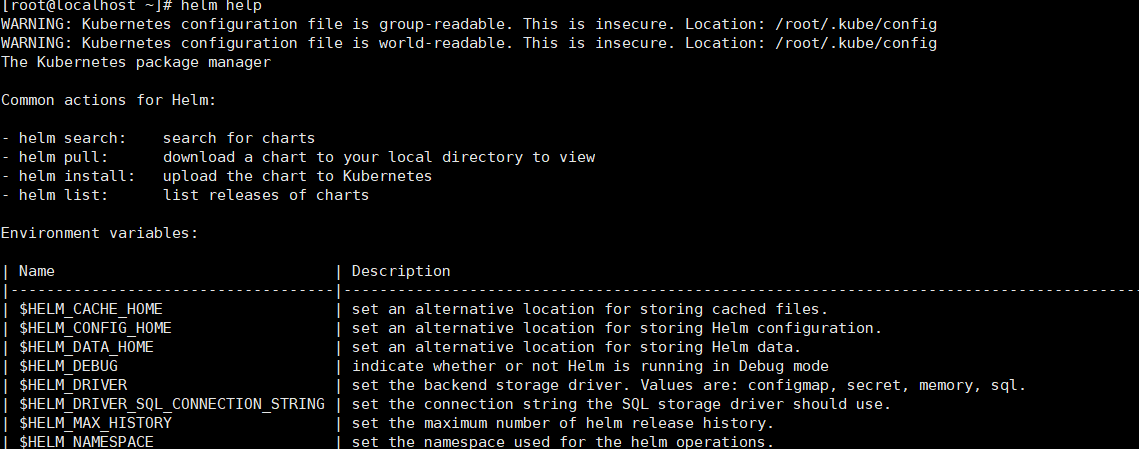Click the '[root@localhost ~]#' shell prompt
The image size is (1139, 449).
coord(87,6)
